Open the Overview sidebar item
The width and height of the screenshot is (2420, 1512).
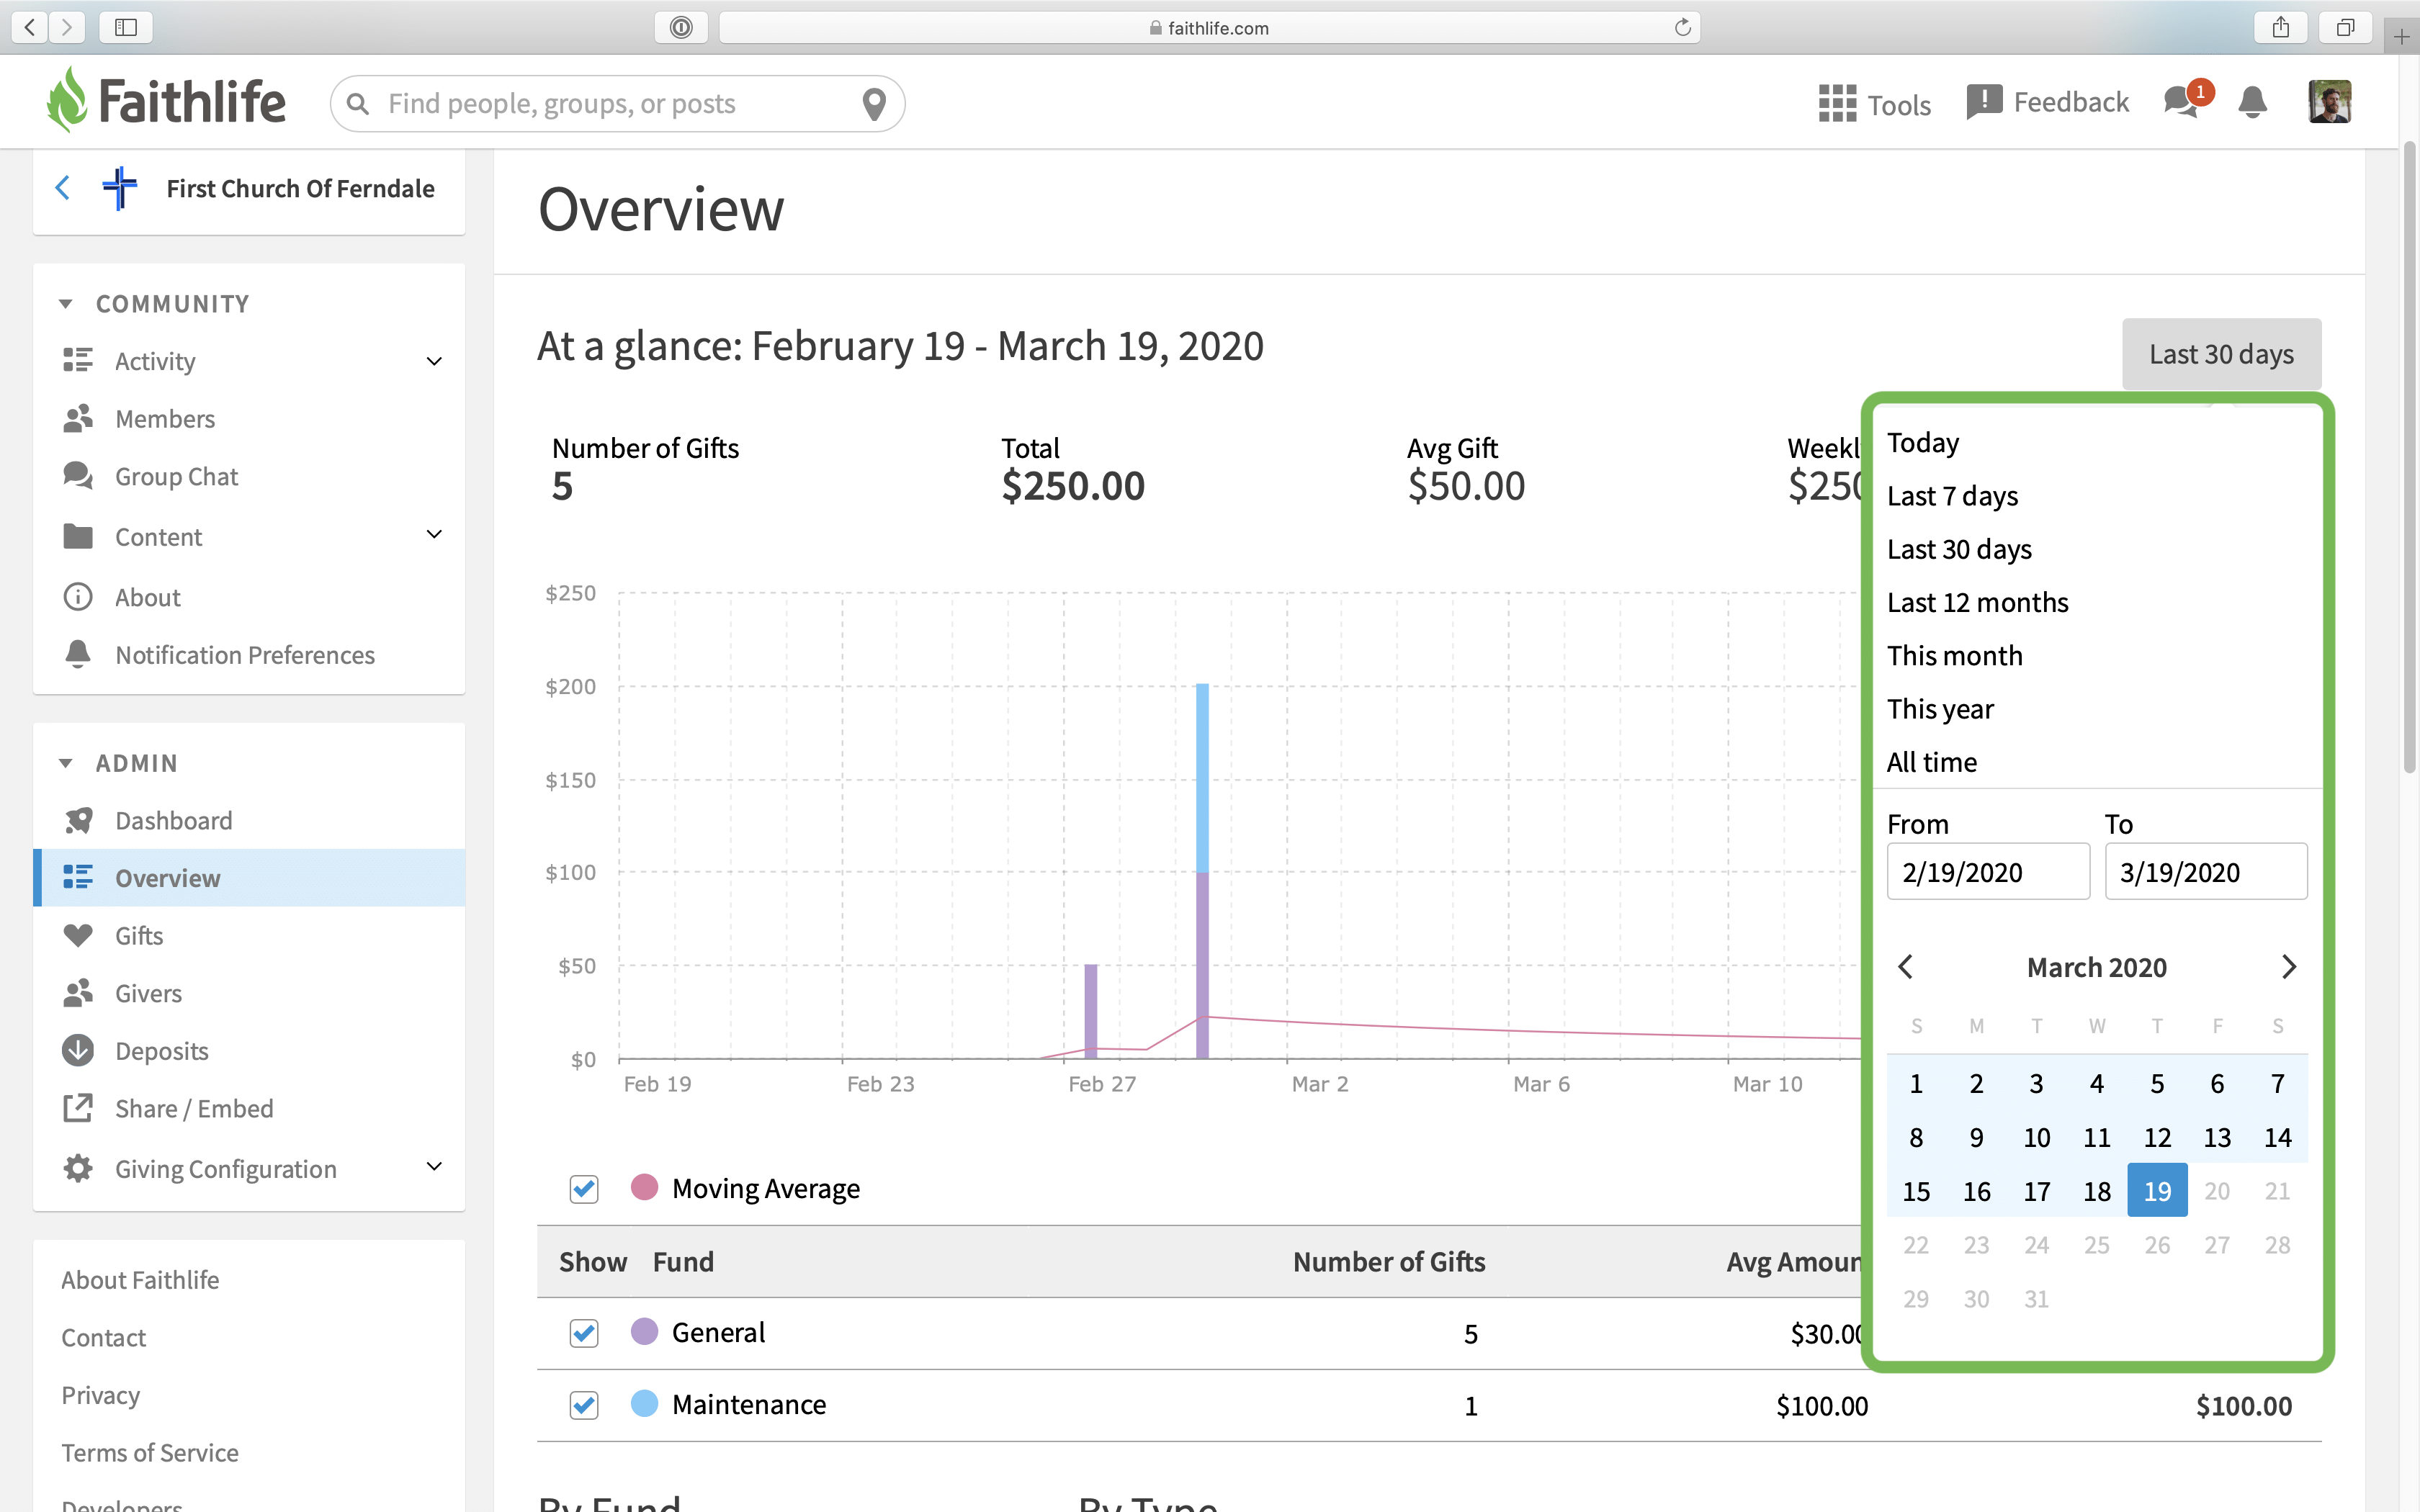(x=249, y=878)
